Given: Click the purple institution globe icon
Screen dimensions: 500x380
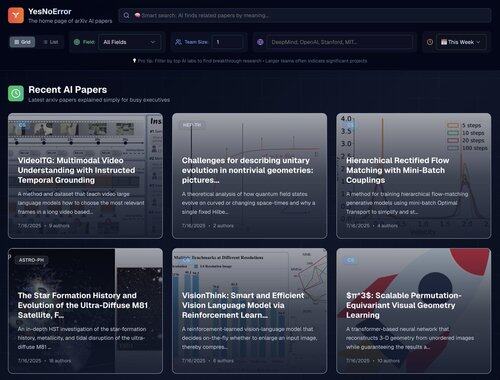Looking at the screenshot, I should click(260, 42).
